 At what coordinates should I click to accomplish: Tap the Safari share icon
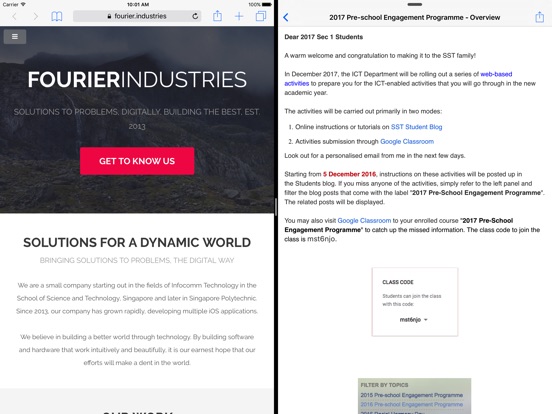pyautogui.click(x=218, y=16)
